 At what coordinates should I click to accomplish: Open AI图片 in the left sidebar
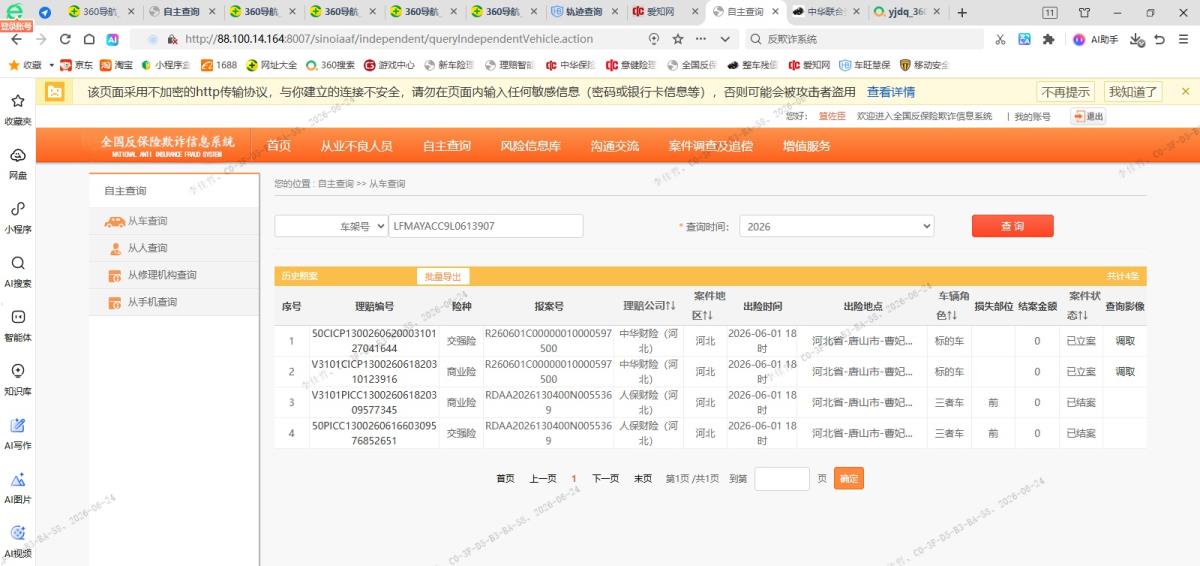click(x=18, y=488)
